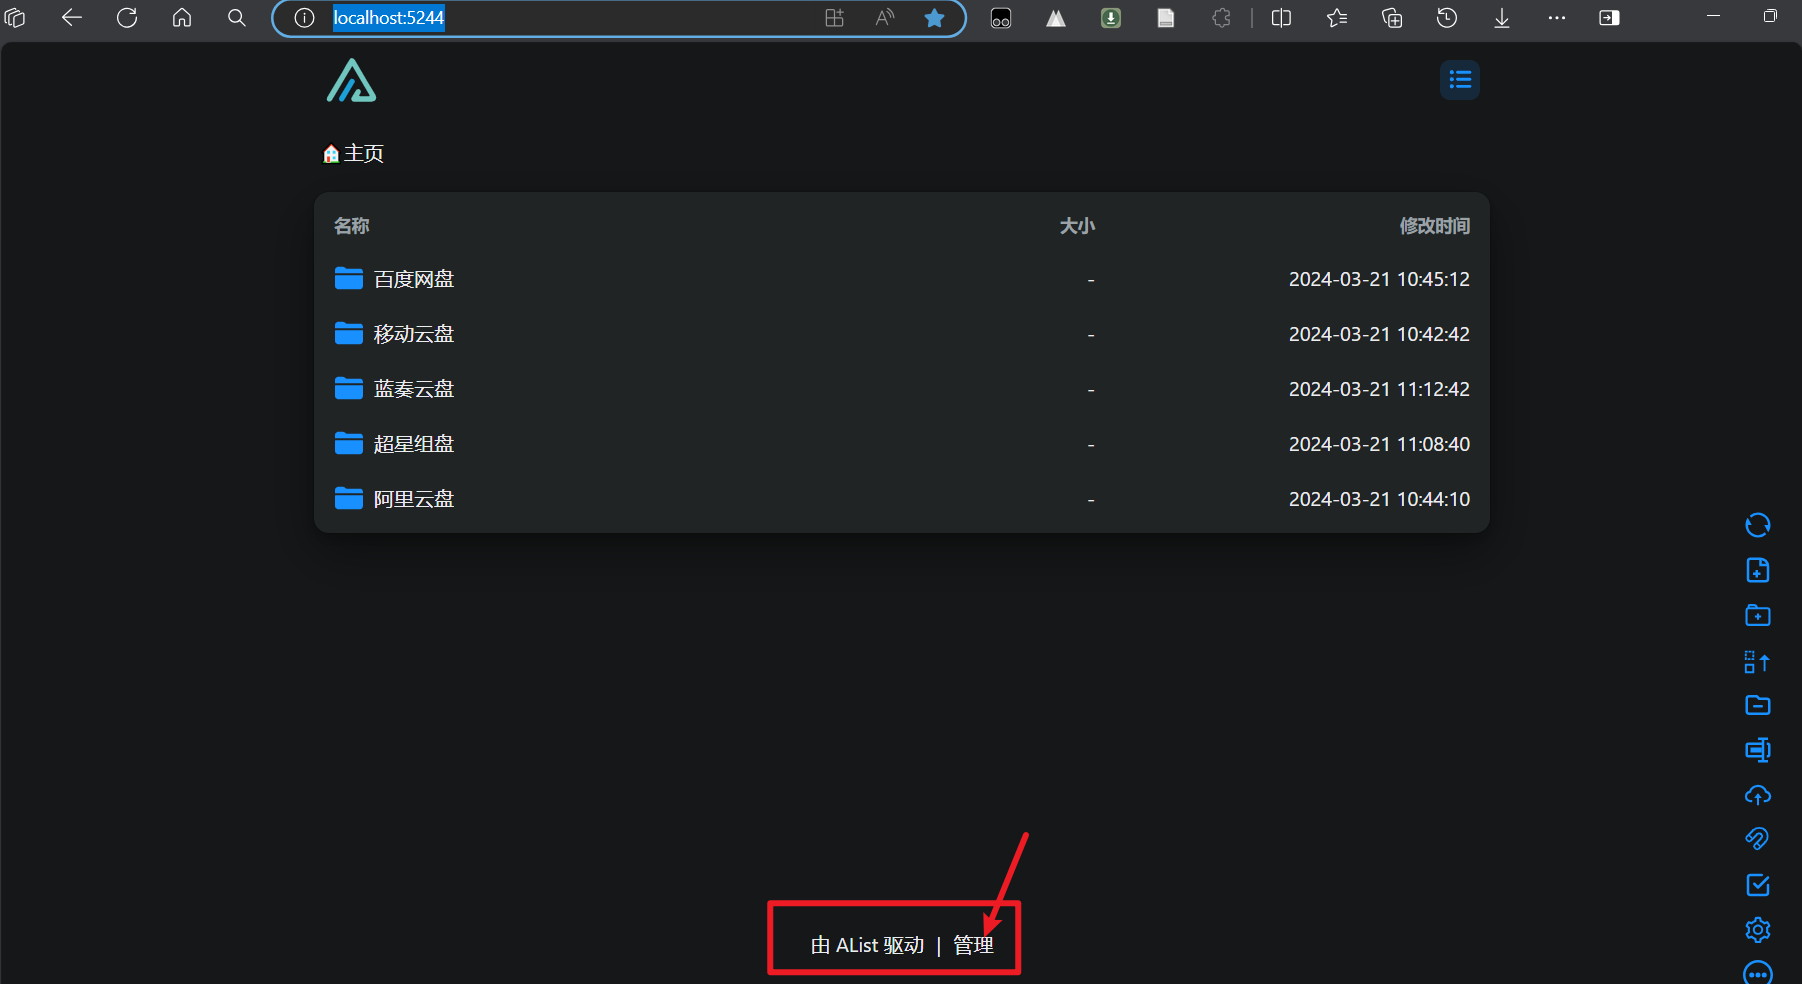Click the new folder icon
Screen dimensions: 1802x984
click(1758, 616)
